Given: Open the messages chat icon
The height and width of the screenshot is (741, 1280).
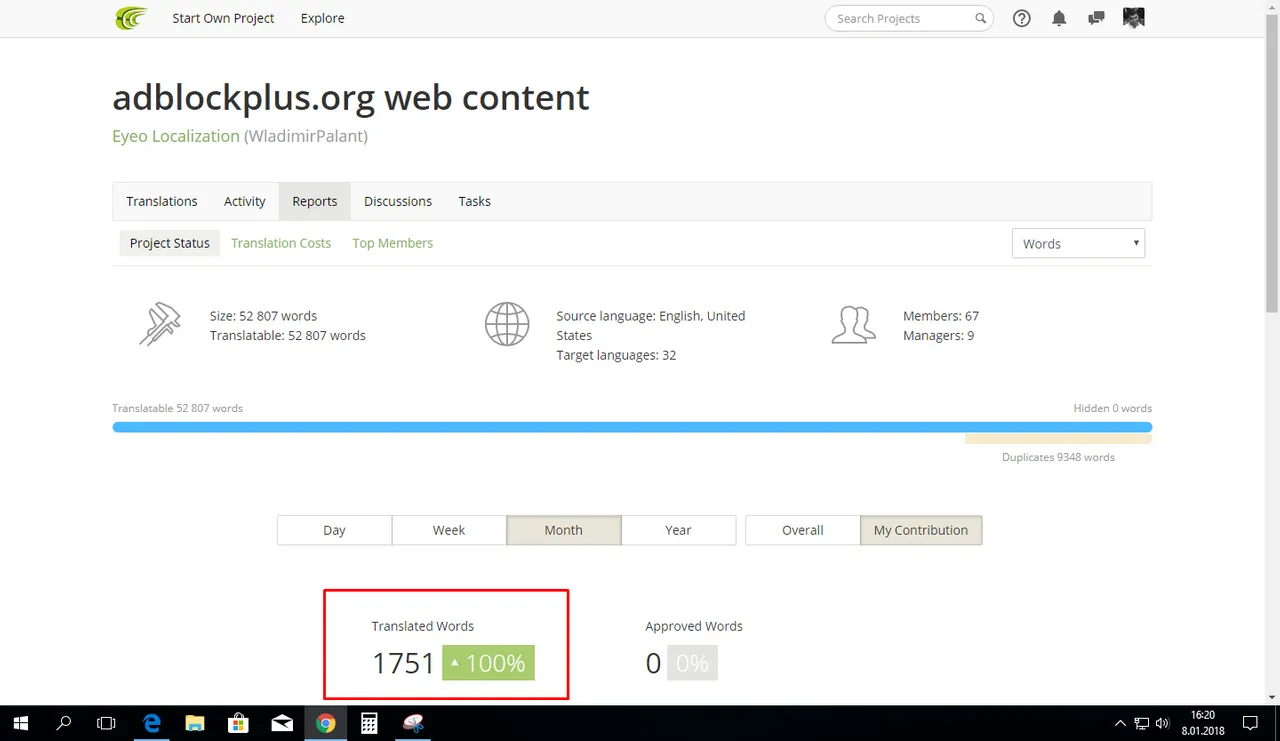Looking at the screenshot, I should point(1096,18).
